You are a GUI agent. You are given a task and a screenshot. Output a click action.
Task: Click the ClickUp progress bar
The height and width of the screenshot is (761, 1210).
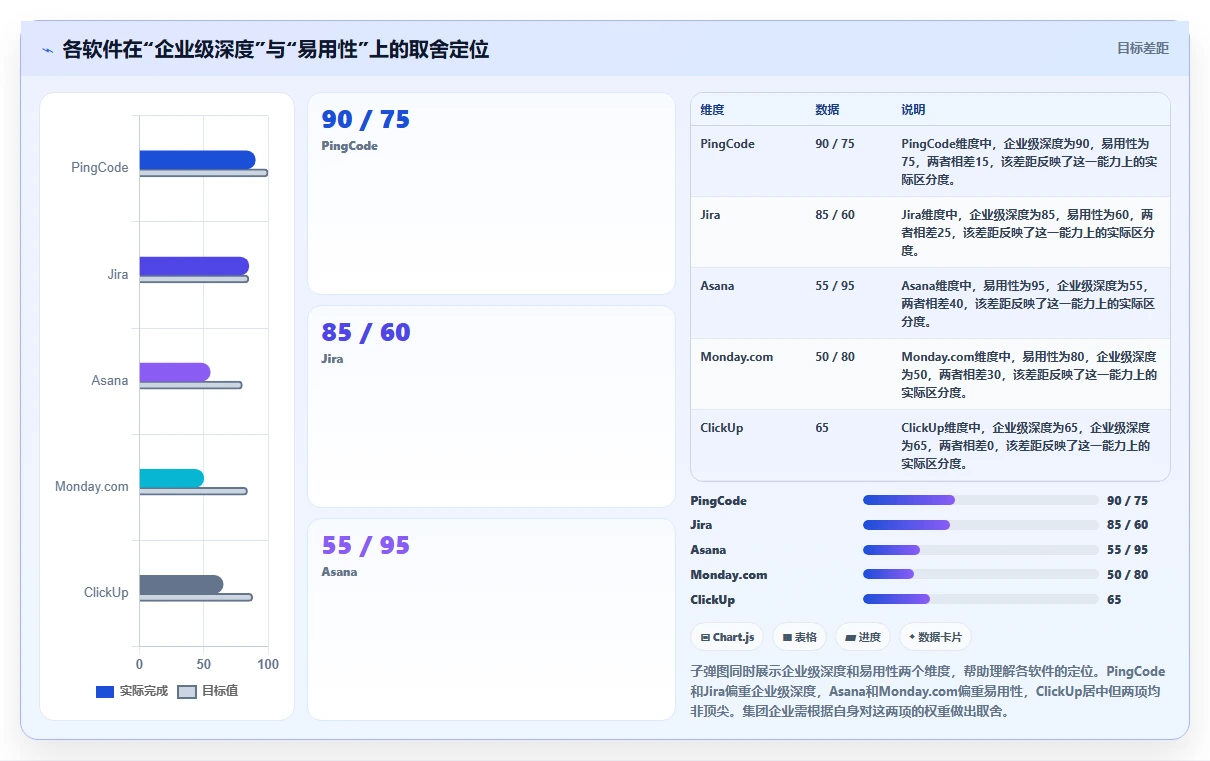[981, 599]
